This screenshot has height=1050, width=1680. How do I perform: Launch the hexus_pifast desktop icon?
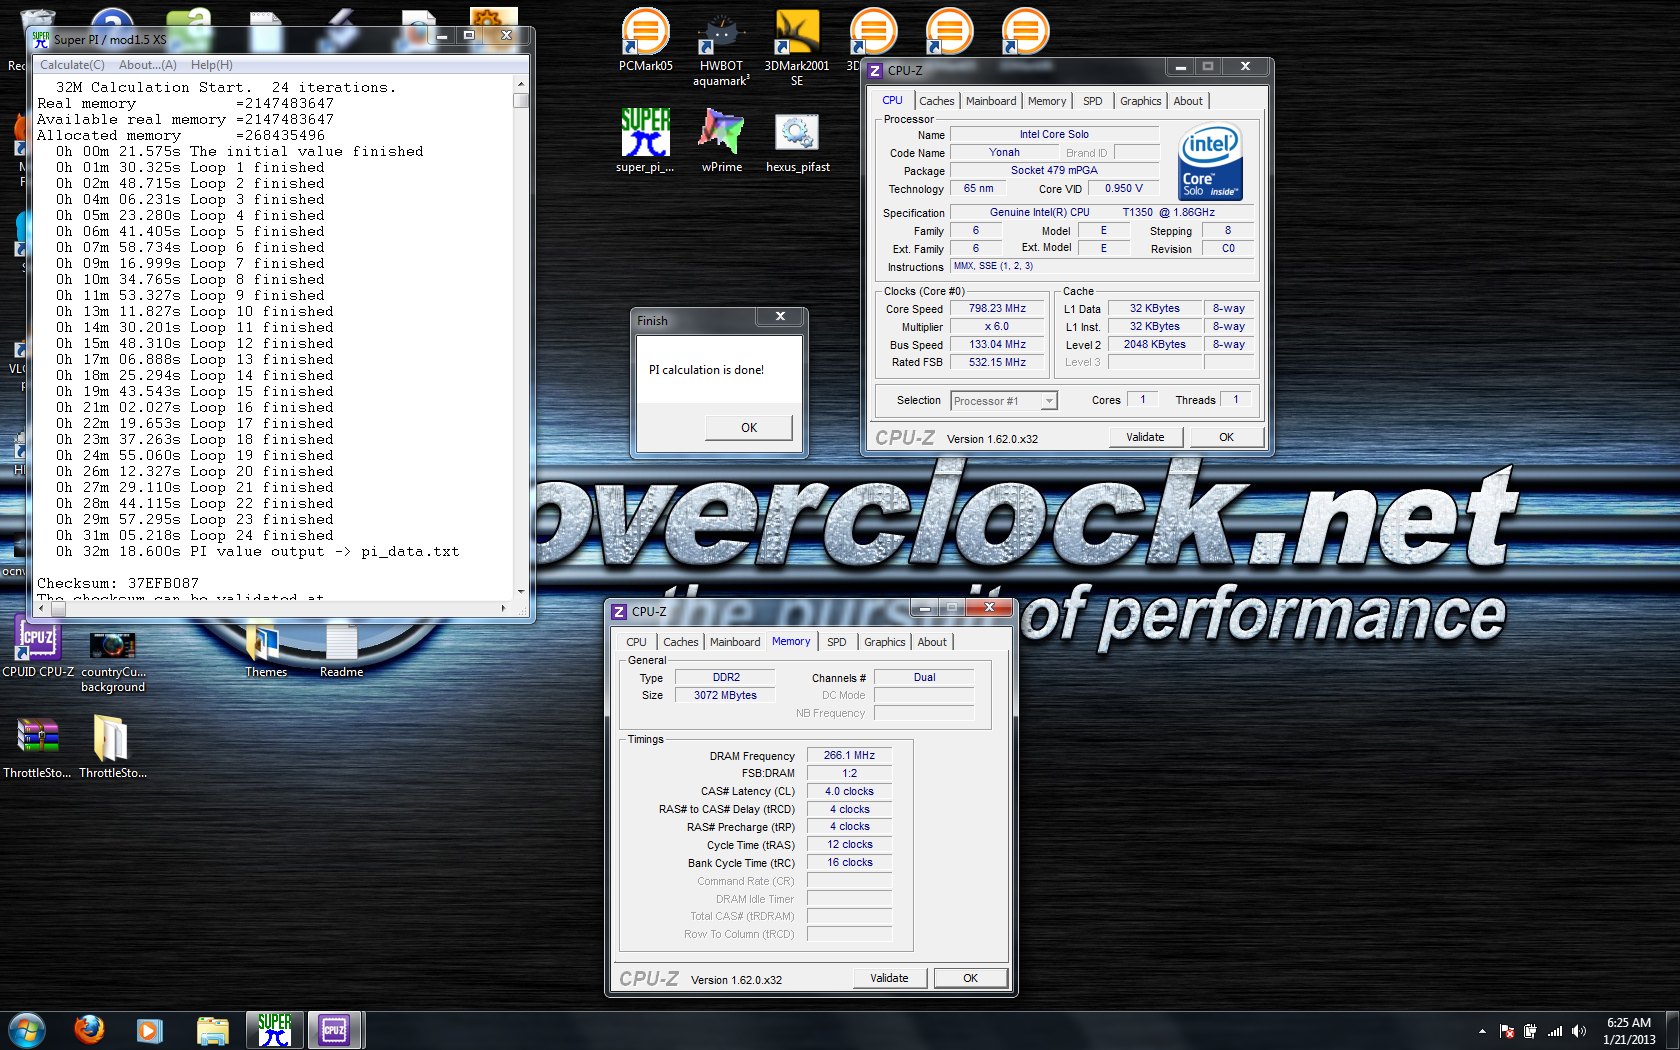[x=797, y=140]
